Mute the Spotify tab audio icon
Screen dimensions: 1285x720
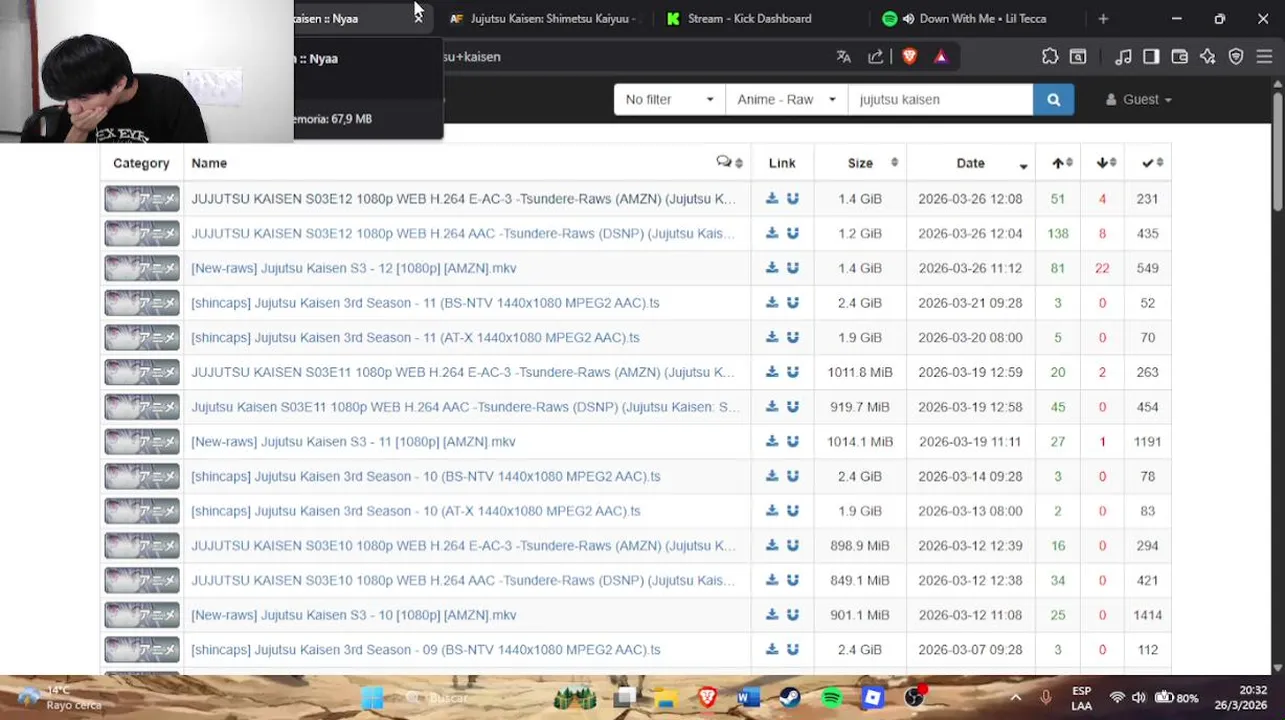[x=908, y=18]
